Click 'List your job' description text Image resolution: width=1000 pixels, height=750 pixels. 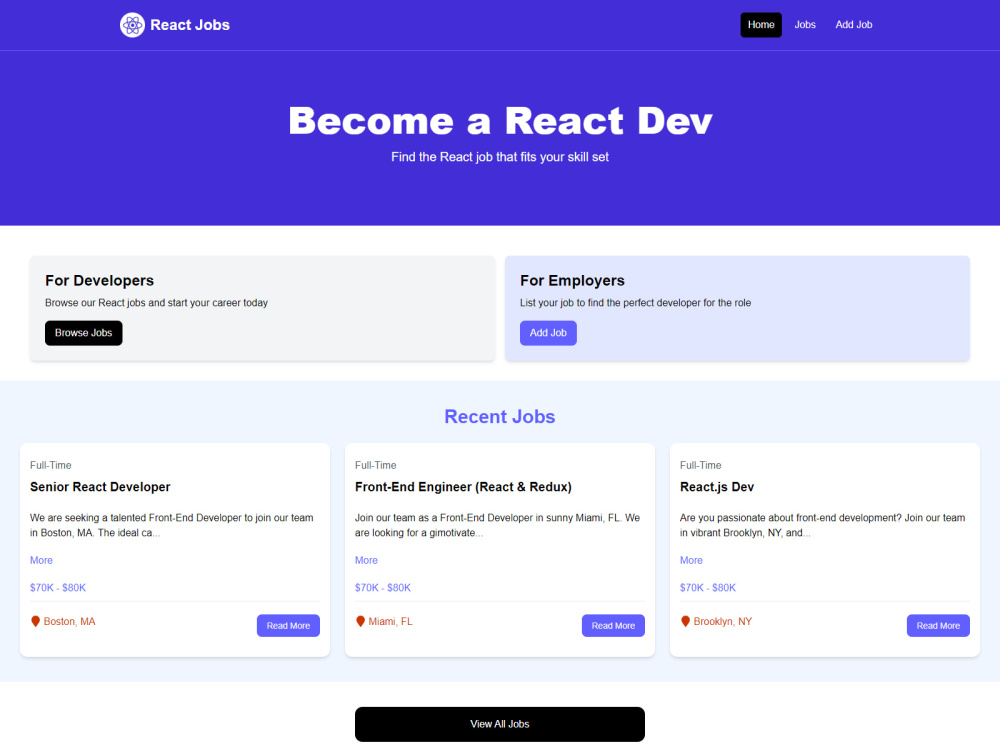click(635, 303)
